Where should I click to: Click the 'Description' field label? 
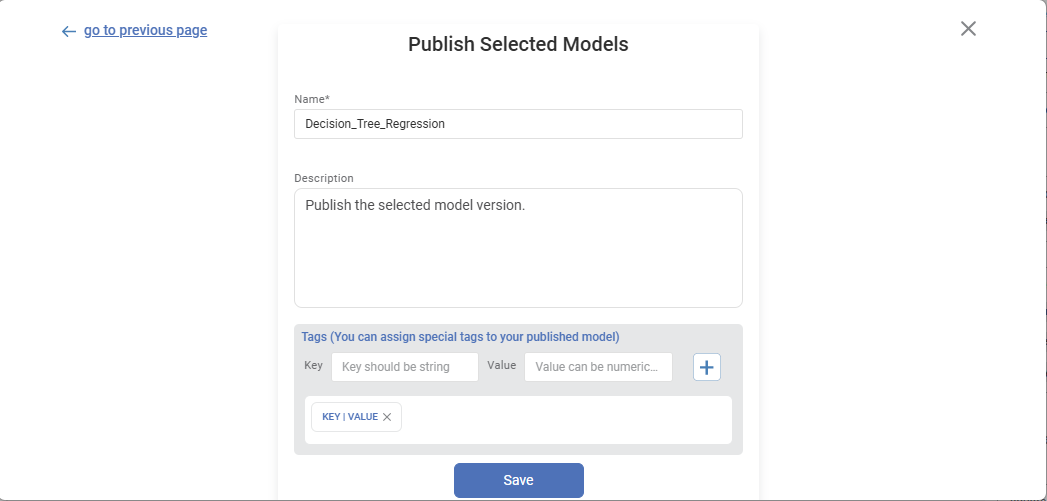[324, 178]
